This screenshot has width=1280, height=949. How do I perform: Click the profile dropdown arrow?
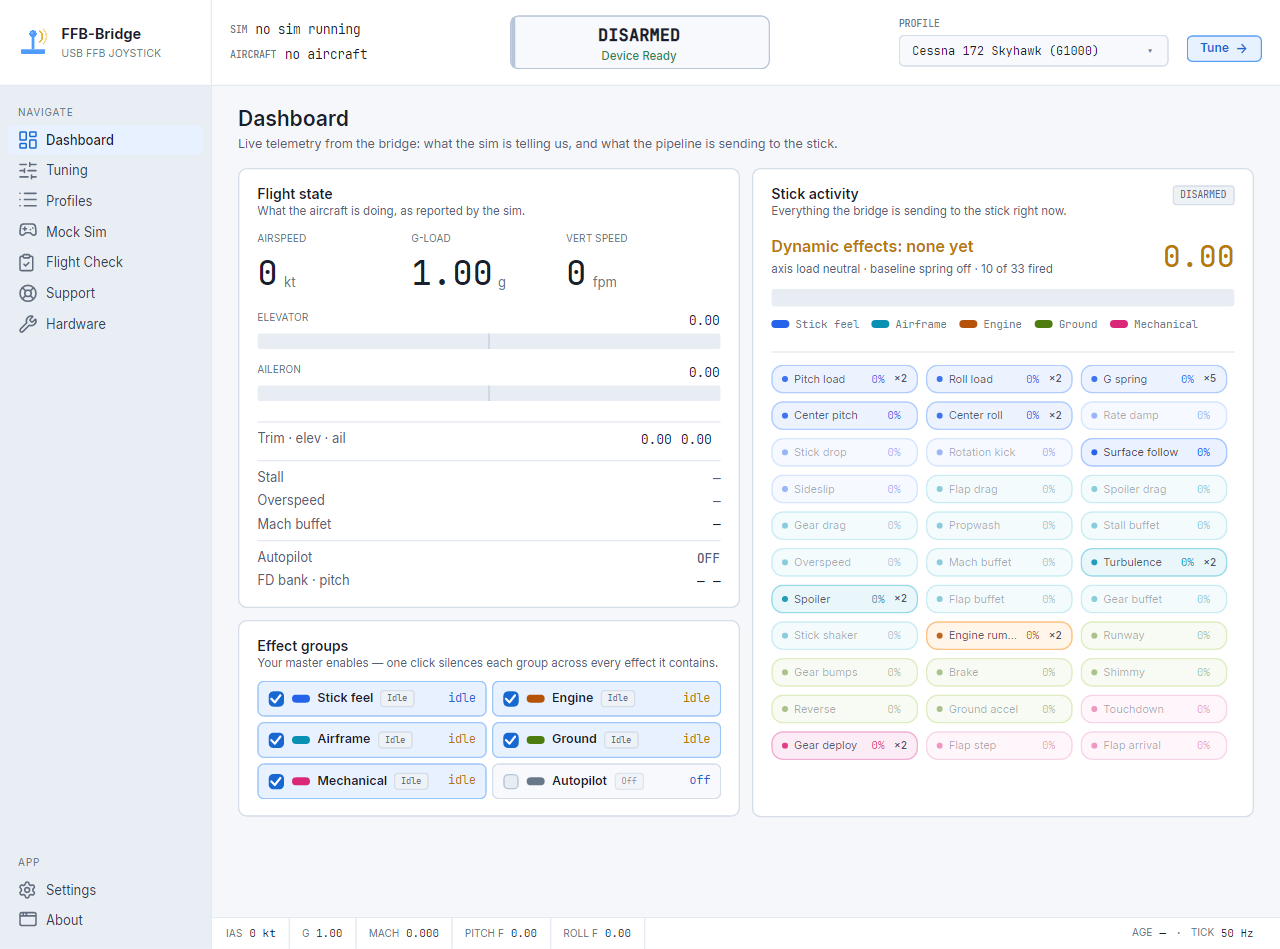pyautogui.click(x=1150, y=50)
